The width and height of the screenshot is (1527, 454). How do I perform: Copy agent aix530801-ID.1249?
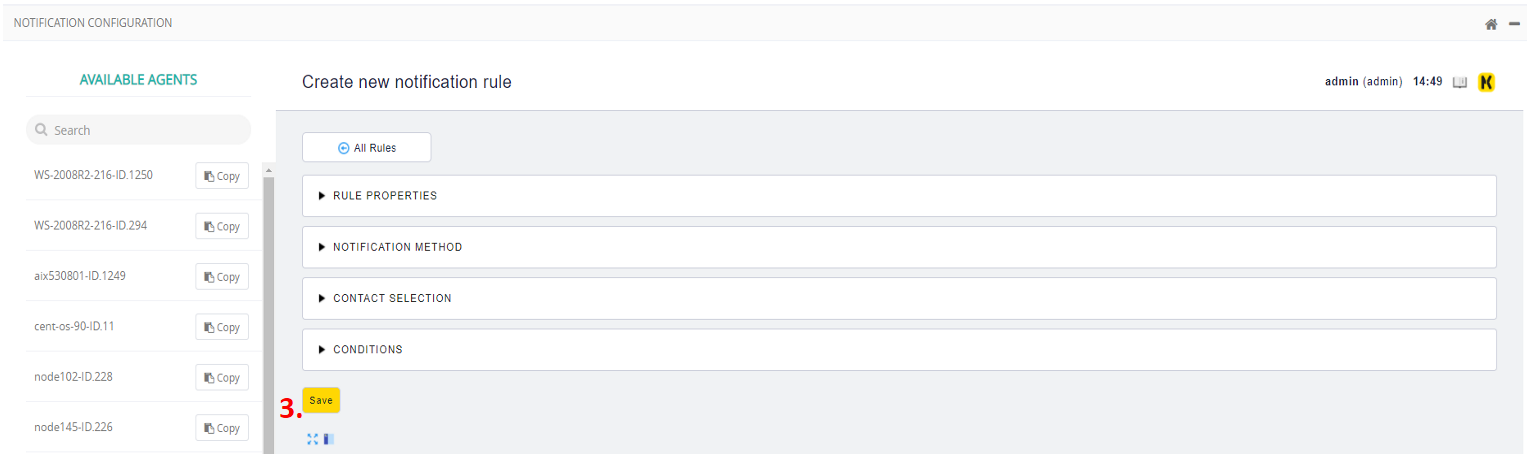[222, 277]
